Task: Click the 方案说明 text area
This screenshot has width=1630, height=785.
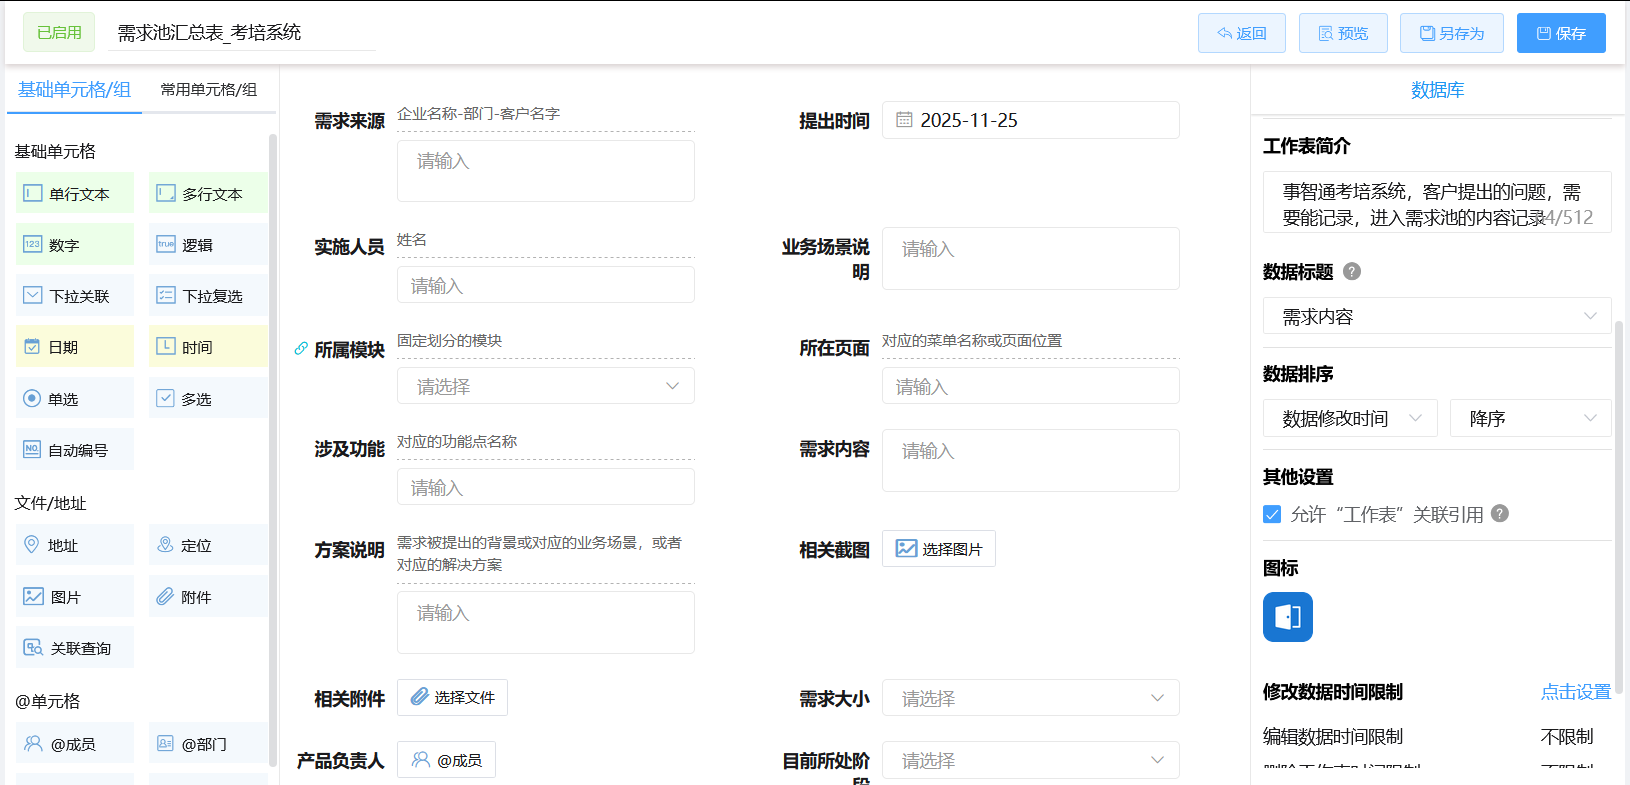Action: point(546,623)
